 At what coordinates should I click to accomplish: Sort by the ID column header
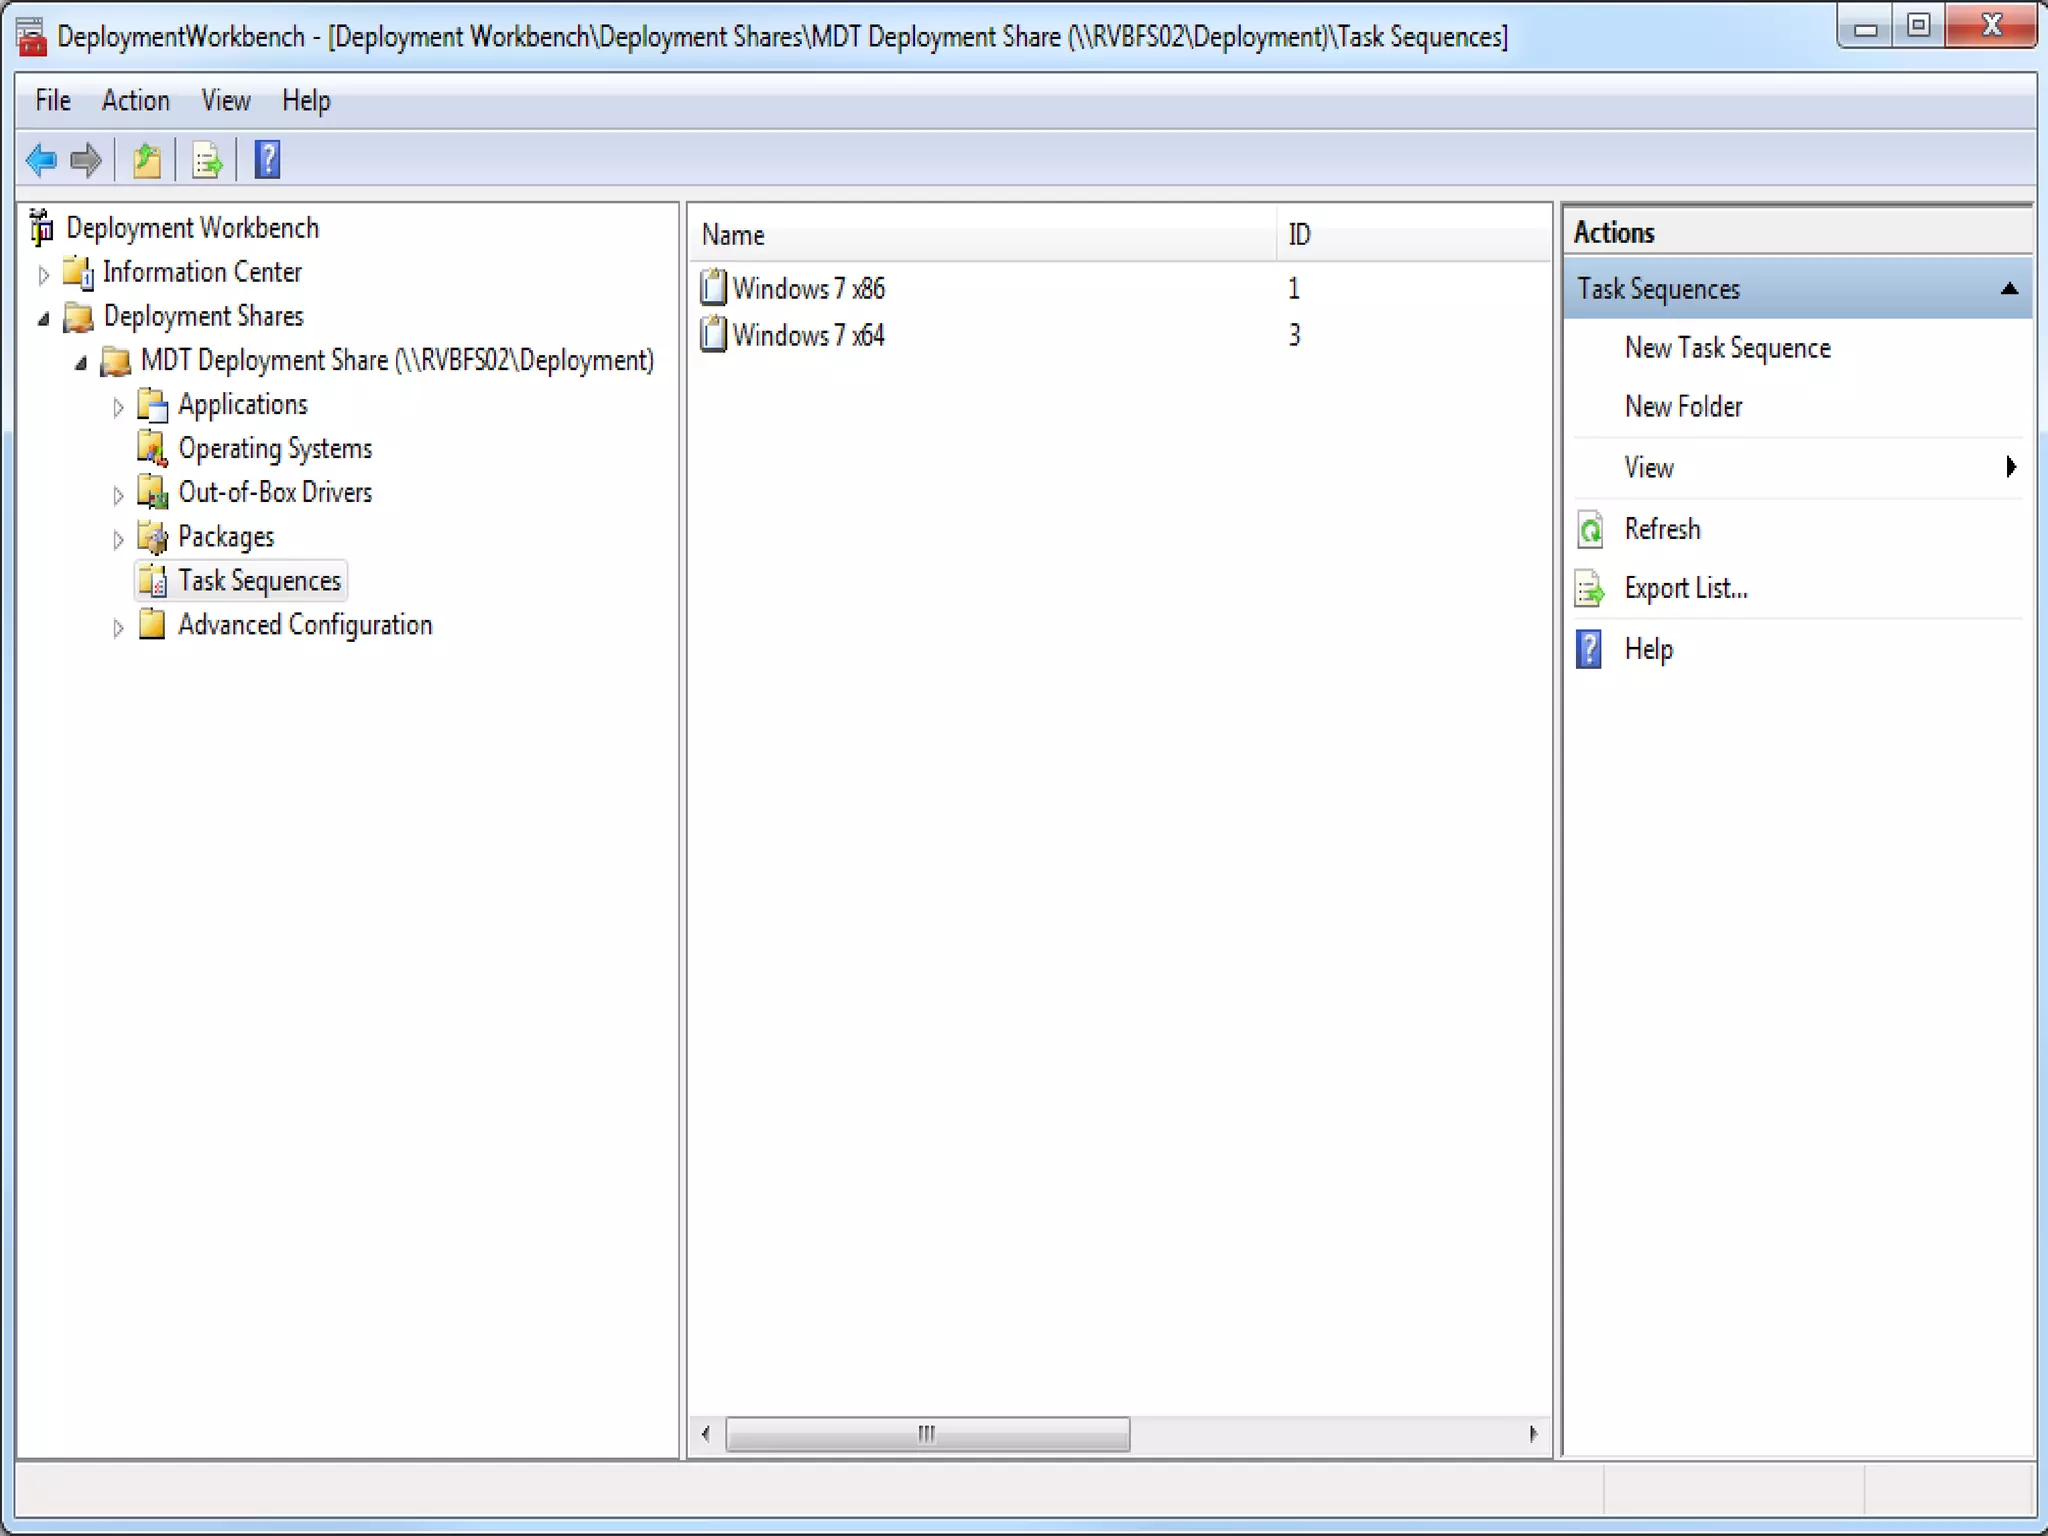pyautogui.click(x=1413, y=235)
